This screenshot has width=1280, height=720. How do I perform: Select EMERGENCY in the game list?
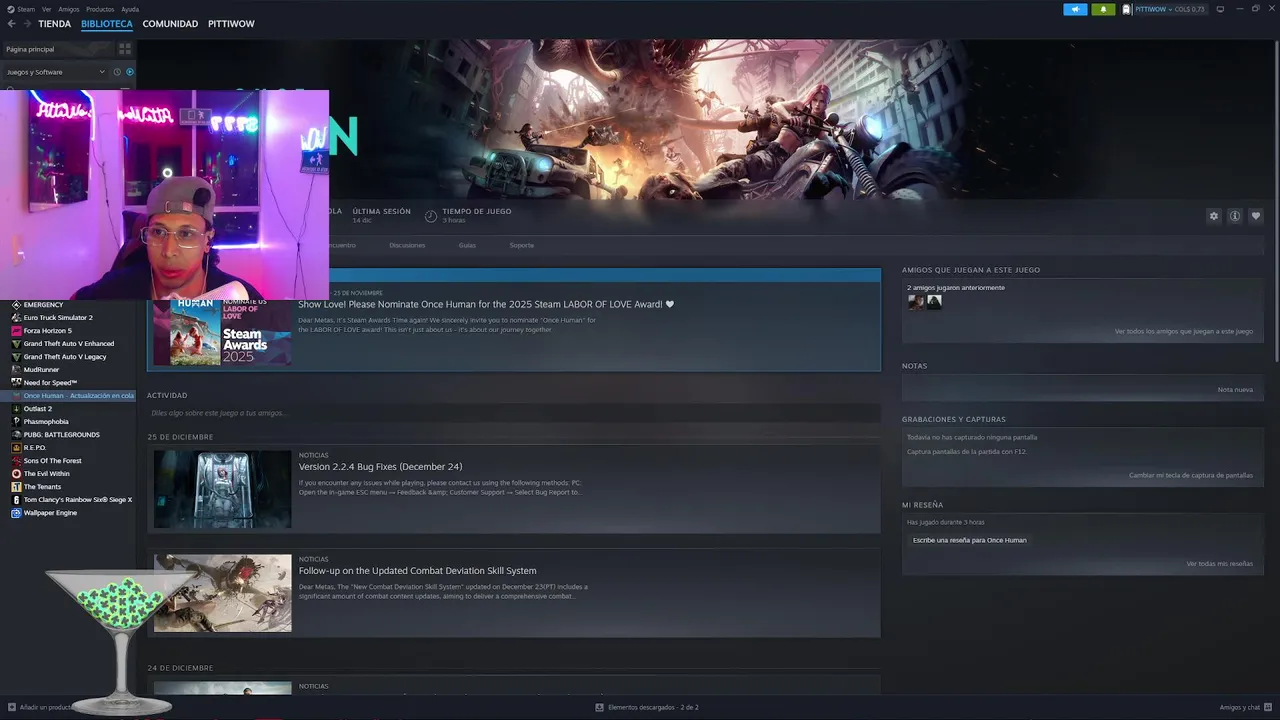pyautogui.click(x=44, y=305)
